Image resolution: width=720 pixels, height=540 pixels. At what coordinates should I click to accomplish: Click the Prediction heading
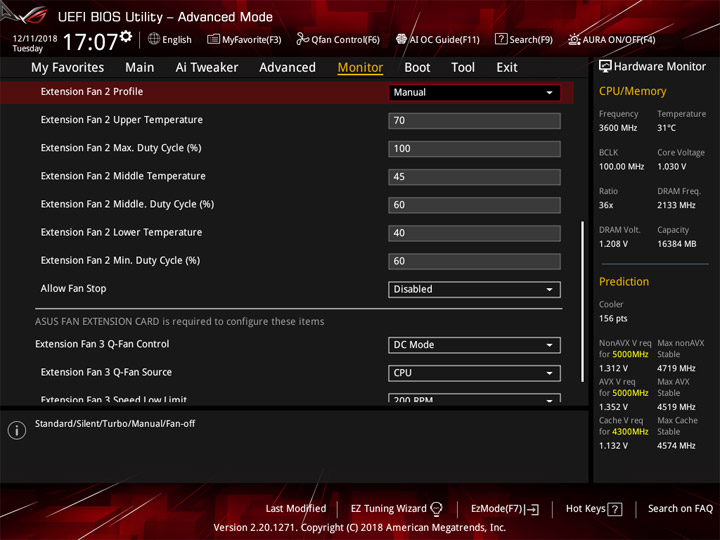click(x=624, y=282)
